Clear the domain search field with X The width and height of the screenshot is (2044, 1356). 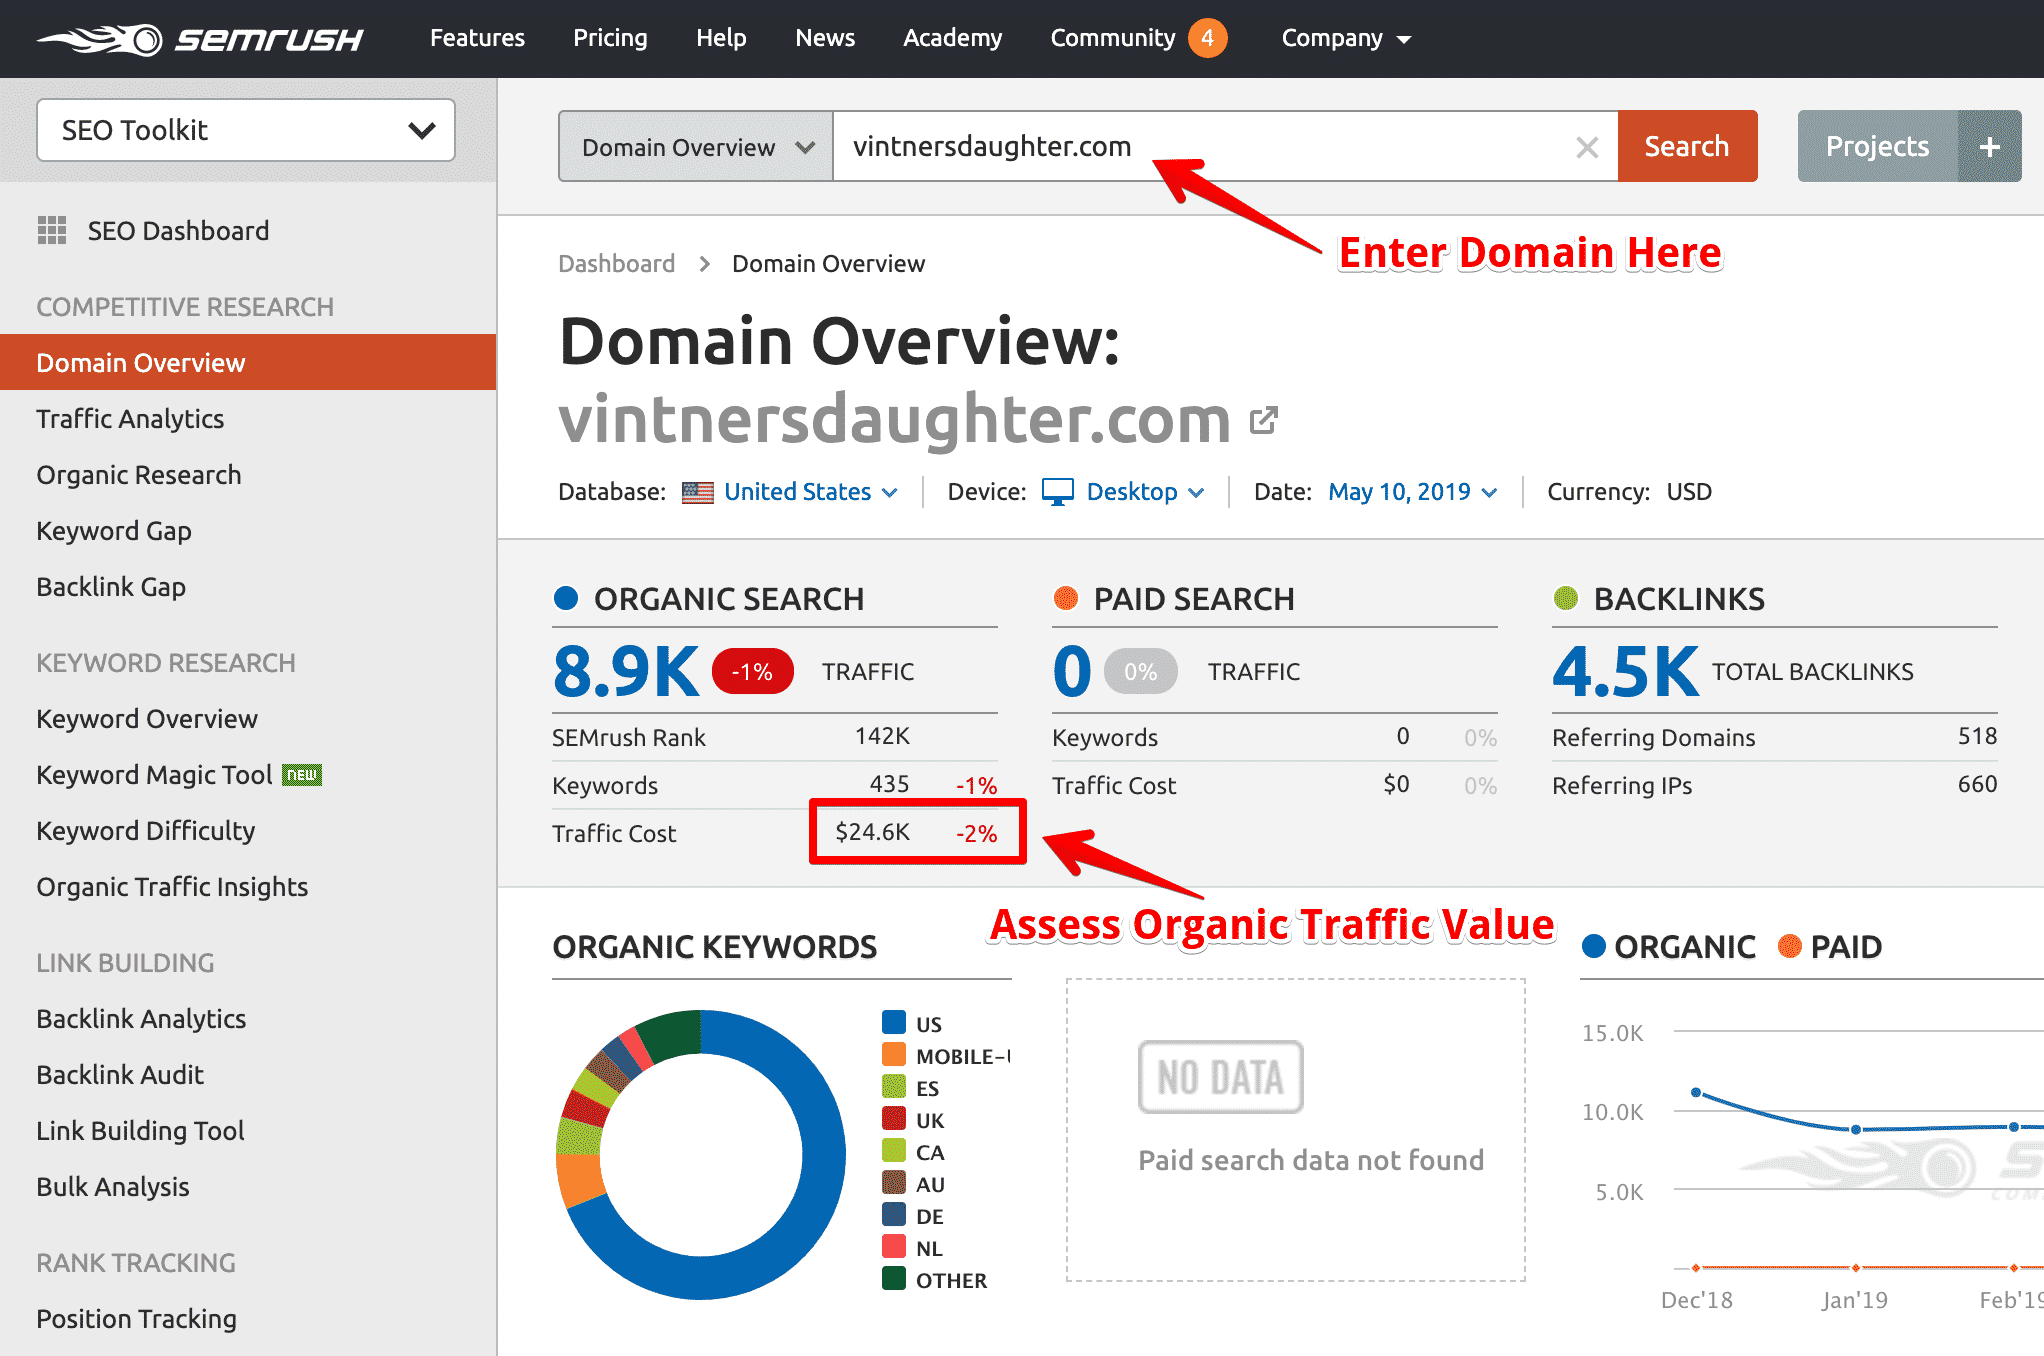coord(1586,147)
